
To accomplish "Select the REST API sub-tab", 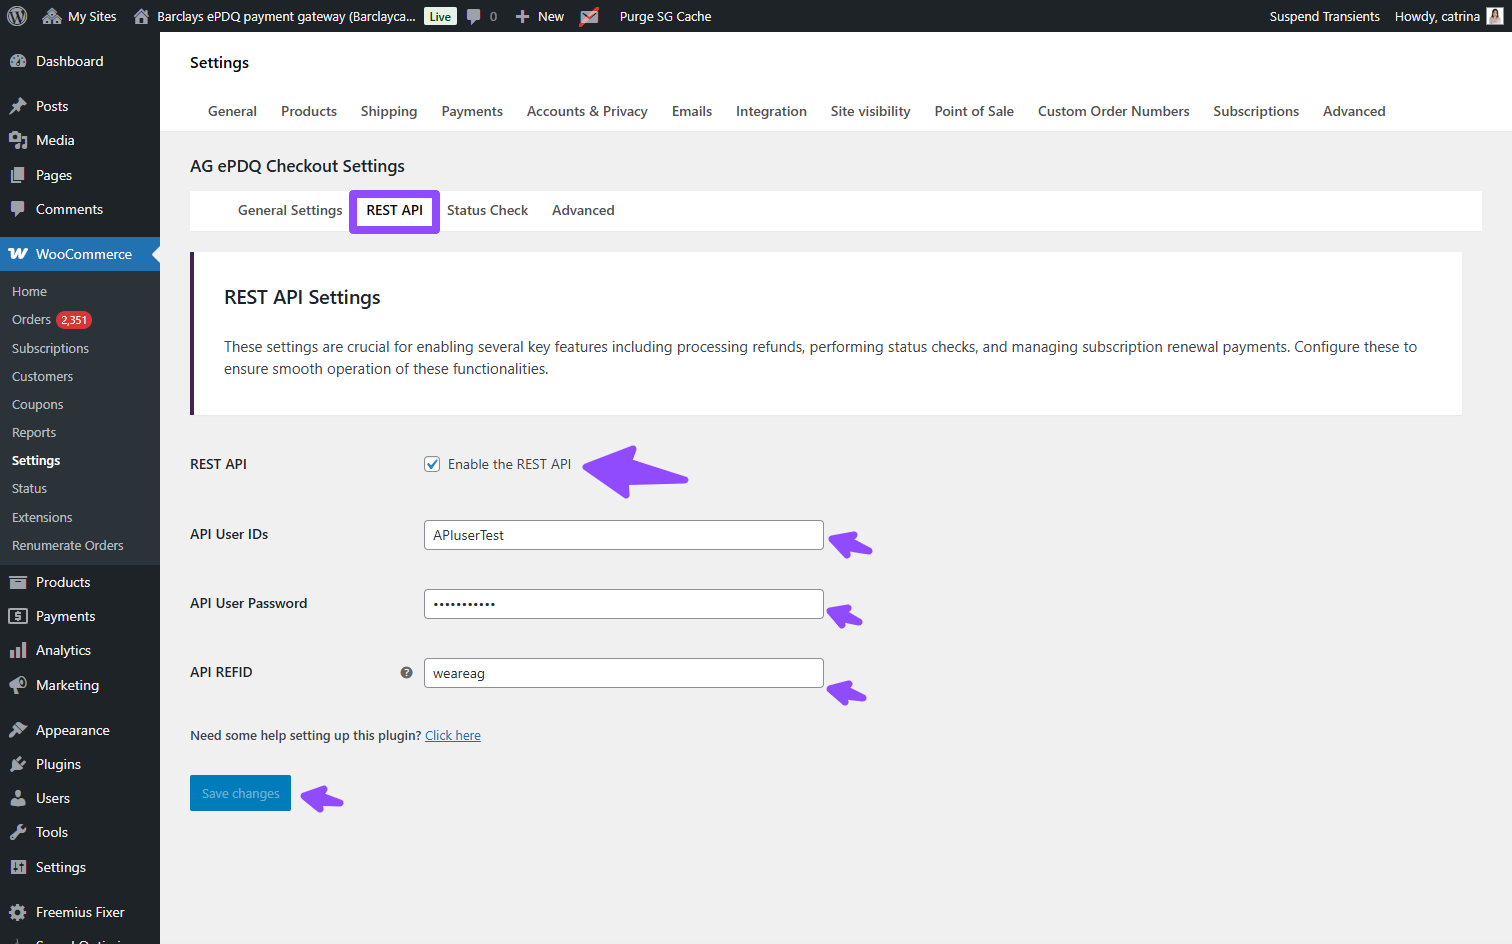I will 394,210.
